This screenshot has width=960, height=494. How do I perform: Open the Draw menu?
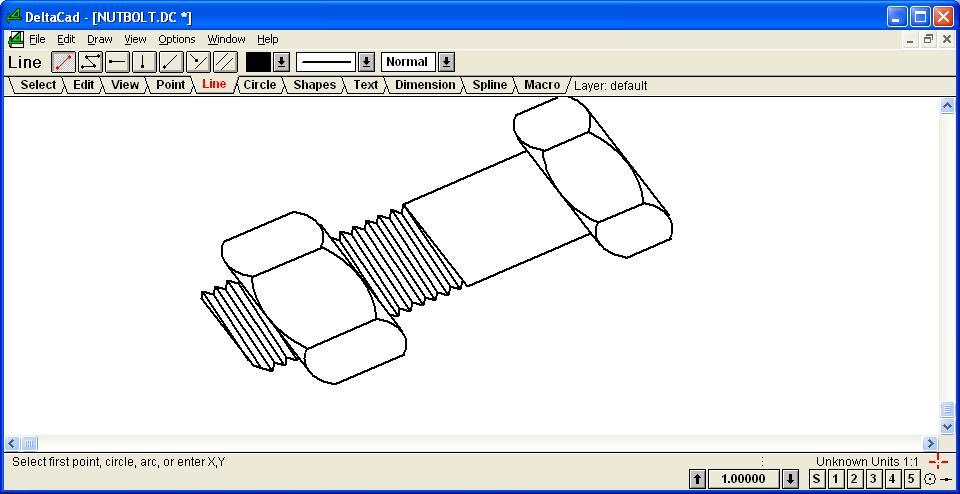click(x=99, y=39)
